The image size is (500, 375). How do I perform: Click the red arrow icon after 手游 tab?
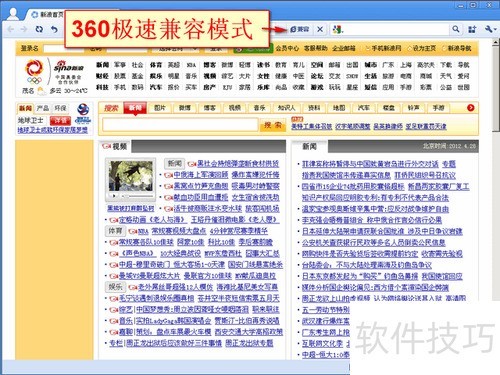471,108
